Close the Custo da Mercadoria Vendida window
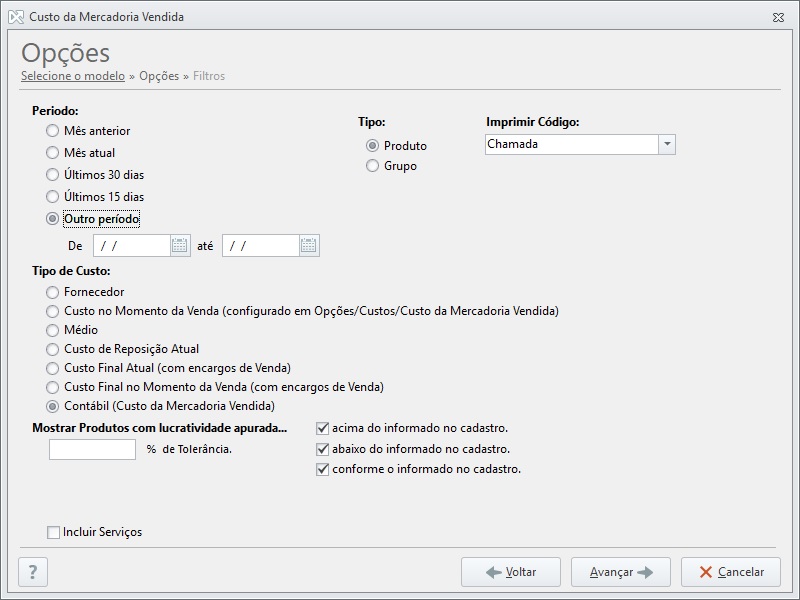The image size is (800, 600). click(x=778, y=17)
